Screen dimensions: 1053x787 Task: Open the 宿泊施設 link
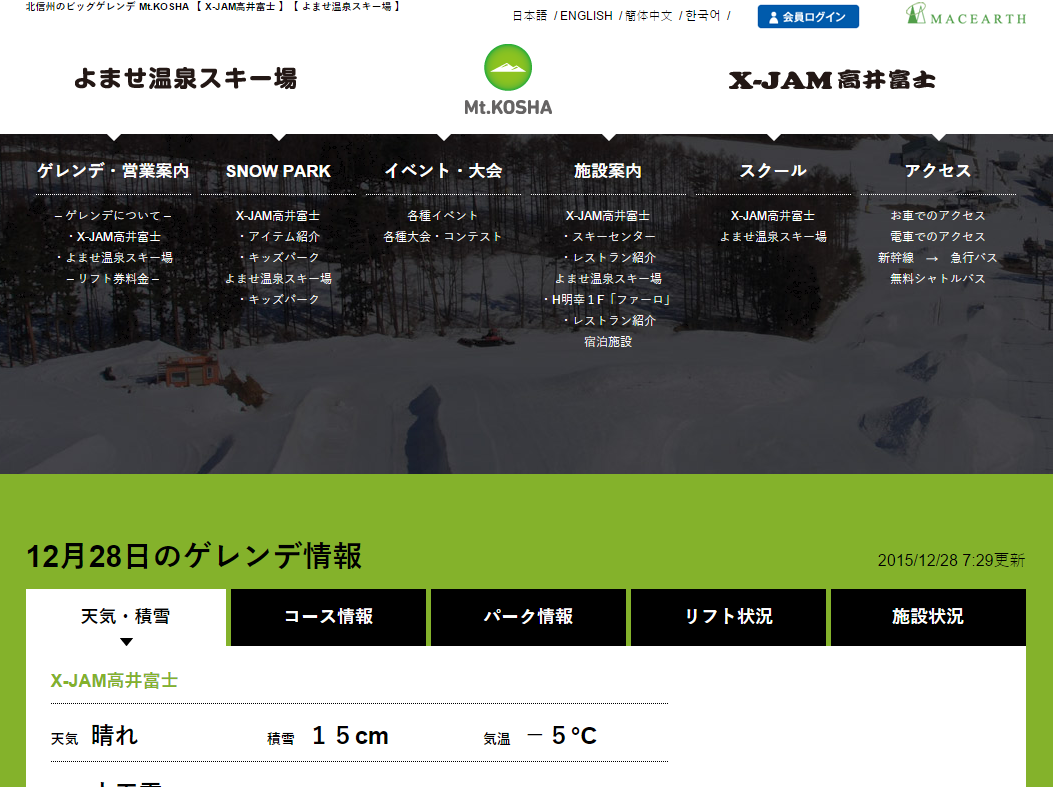click(x=608, y=341)
